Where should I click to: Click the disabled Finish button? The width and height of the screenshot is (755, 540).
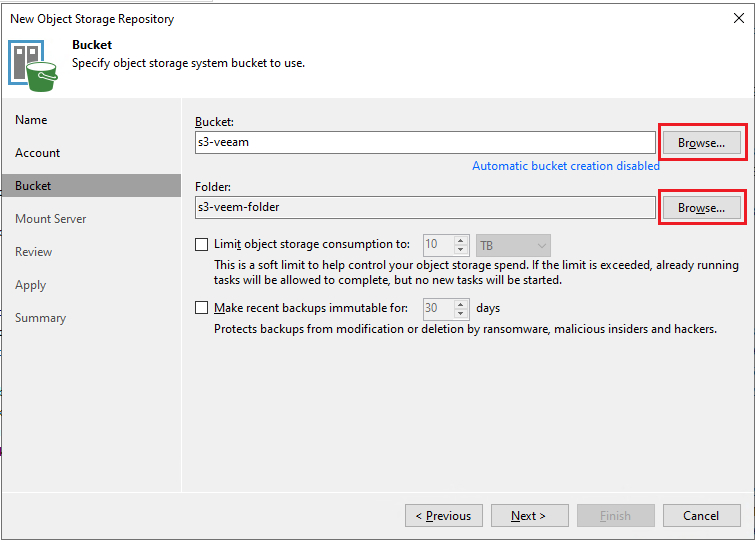(616, 515)
